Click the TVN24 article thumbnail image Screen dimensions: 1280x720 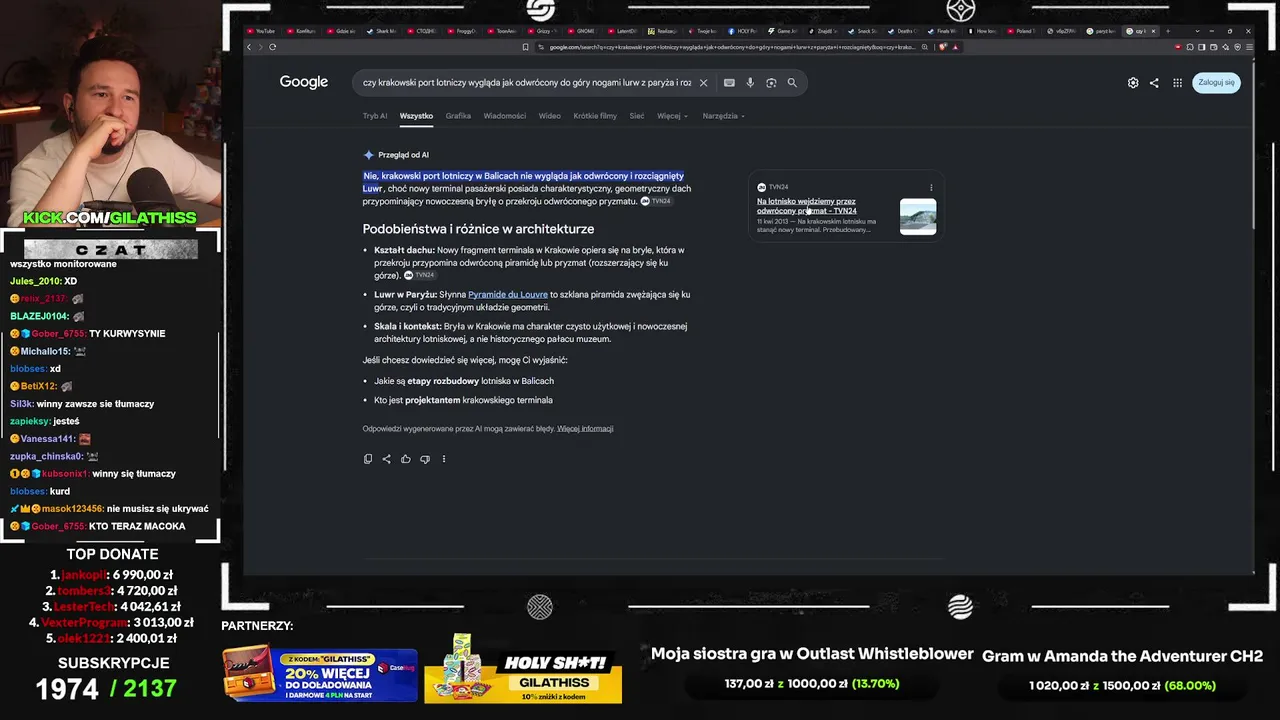pyautogui.click(x=918, y=217)
